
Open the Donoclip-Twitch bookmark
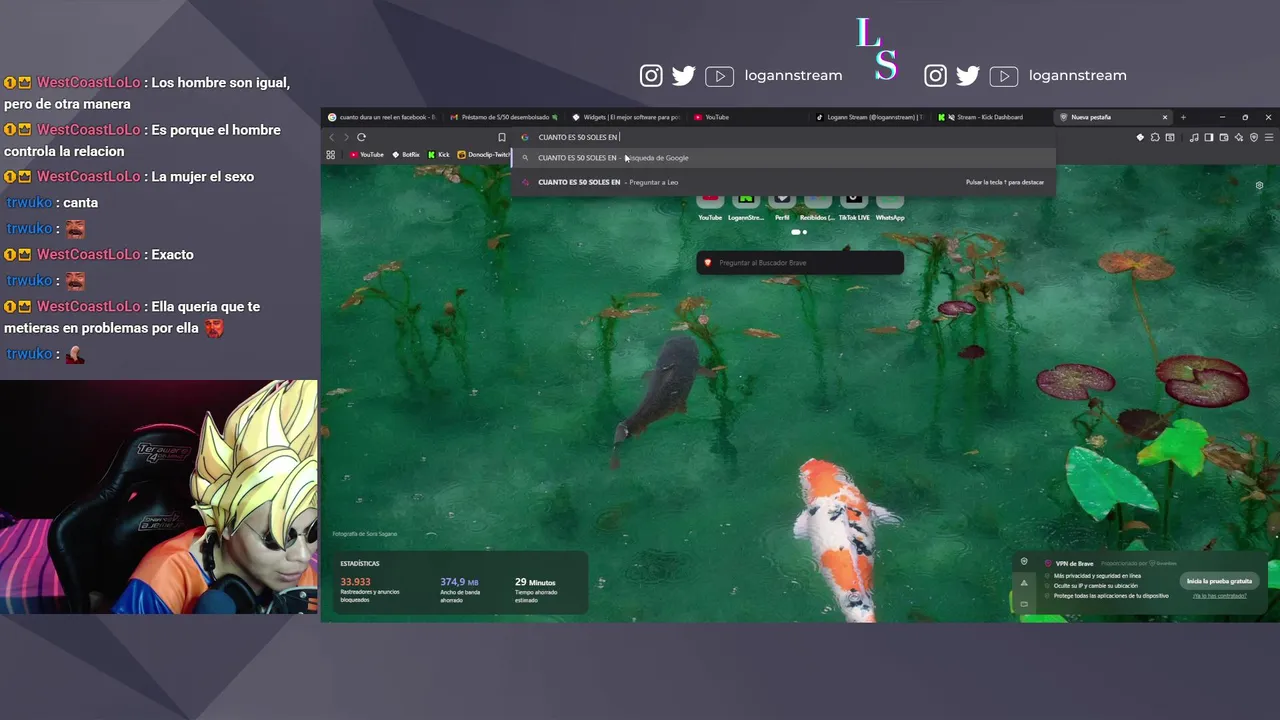(484, 155)
